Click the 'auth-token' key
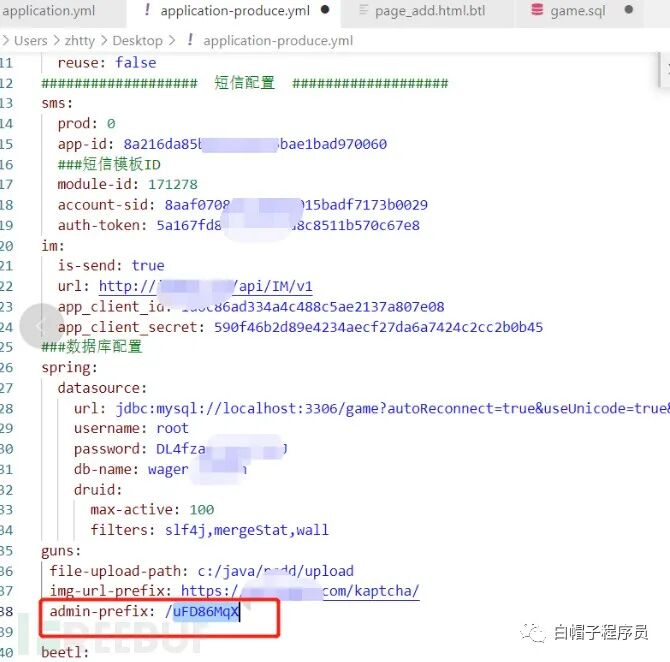Image resolution: width=670 pixels, height=662 pixels. [102, 225]
